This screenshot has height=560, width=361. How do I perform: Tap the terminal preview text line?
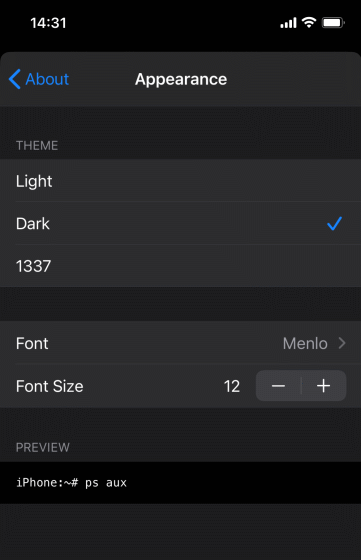pyautogui.click(x=71, y=482)
